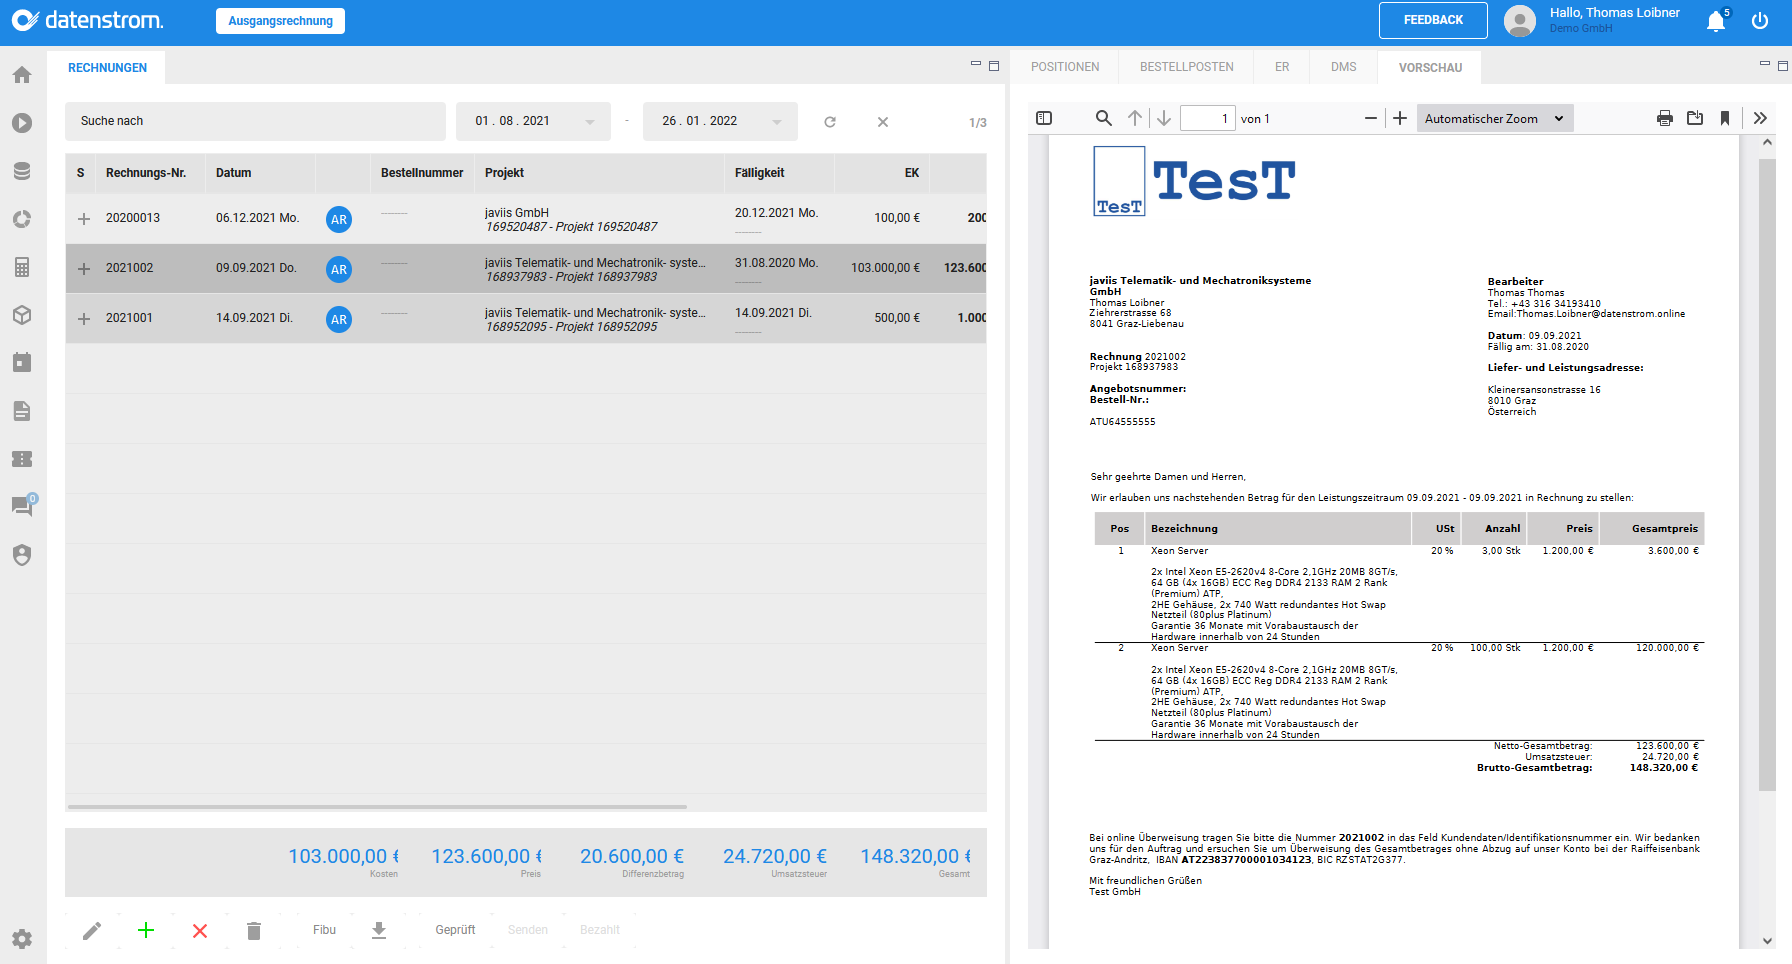The width and height of the screenshot is (1792, 964).
Task: Open settings via the gear icon
Action: 22,939
